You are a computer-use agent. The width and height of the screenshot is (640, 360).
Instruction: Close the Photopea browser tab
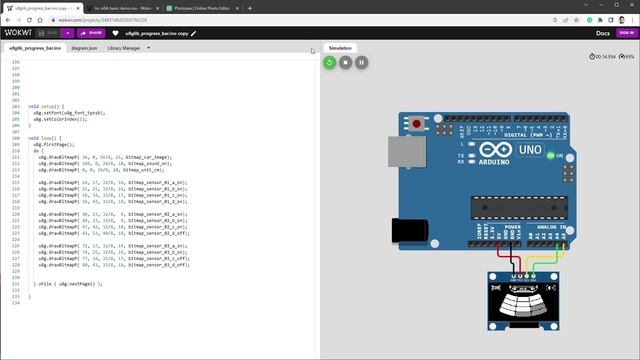(237, 8)
